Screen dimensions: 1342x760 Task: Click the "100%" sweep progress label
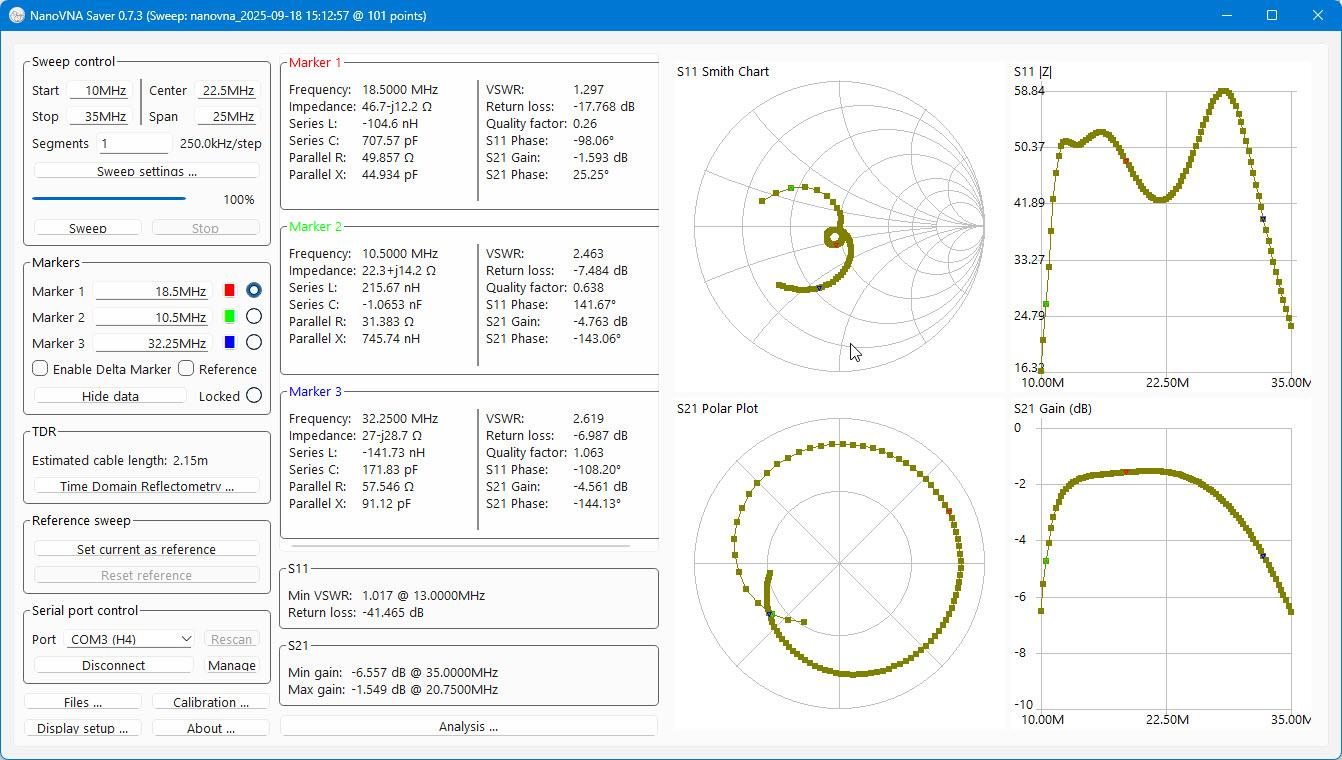[x=238, y=199]
